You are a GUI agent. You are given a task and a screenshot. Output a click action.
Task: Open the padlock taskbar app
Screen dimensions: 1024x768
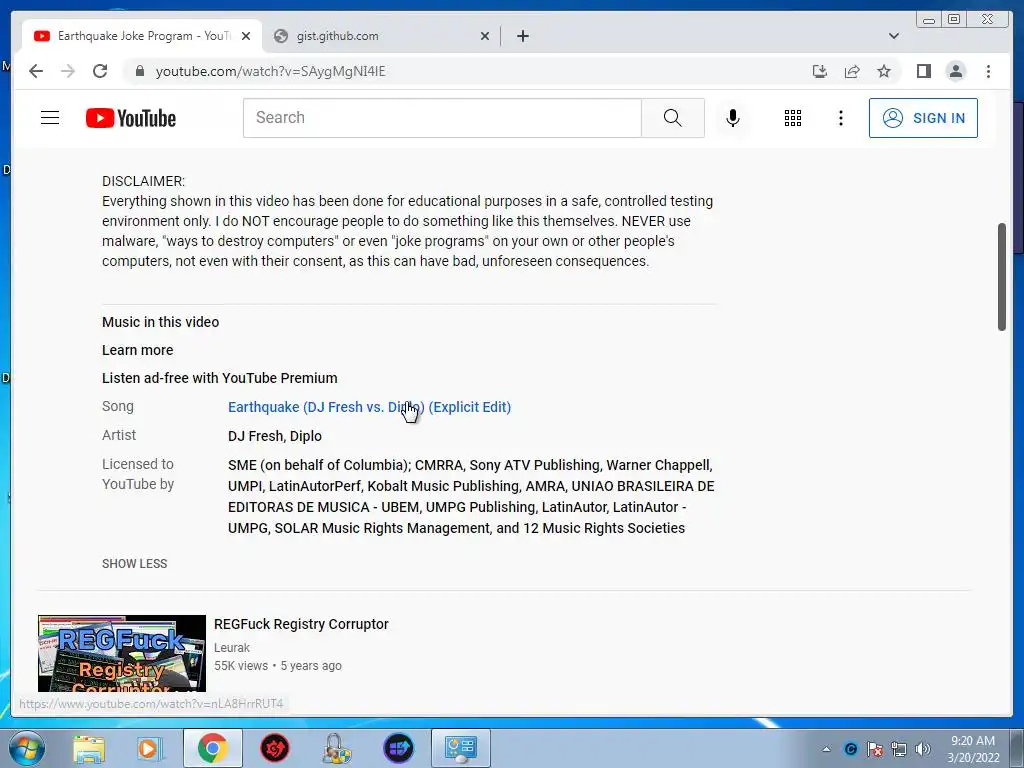point(336,748)
